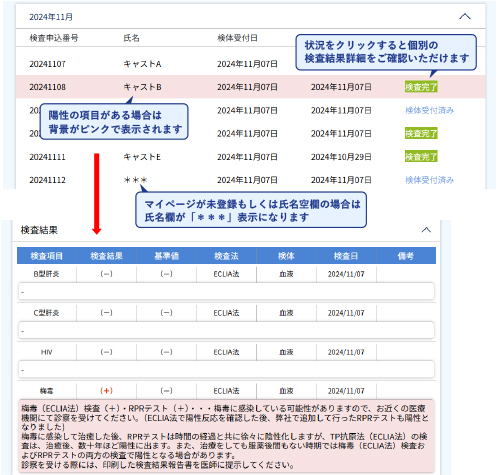500x475 pixels.
Task: Click 検体受付済み link below キャストB row
Action: 429,110
